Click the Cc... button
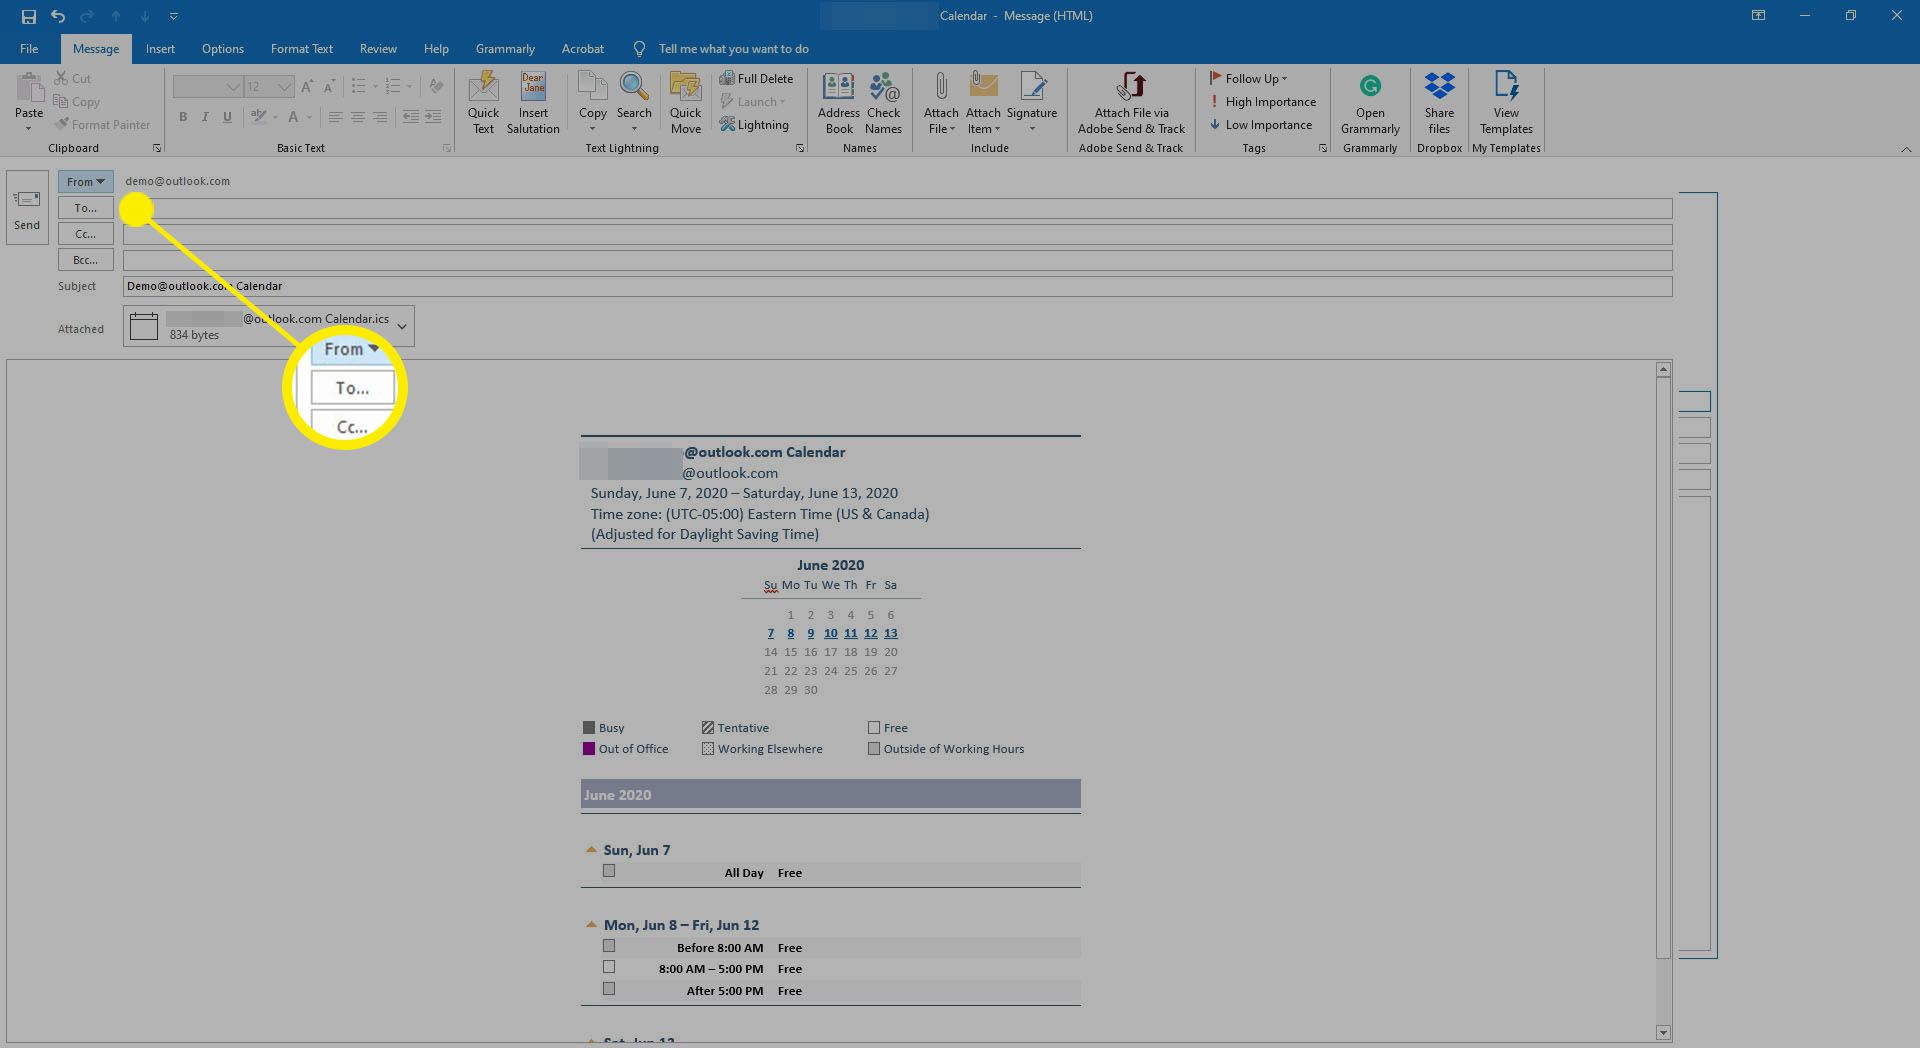This screenshot has width=1920, height=1048. (x=86, y=234)
